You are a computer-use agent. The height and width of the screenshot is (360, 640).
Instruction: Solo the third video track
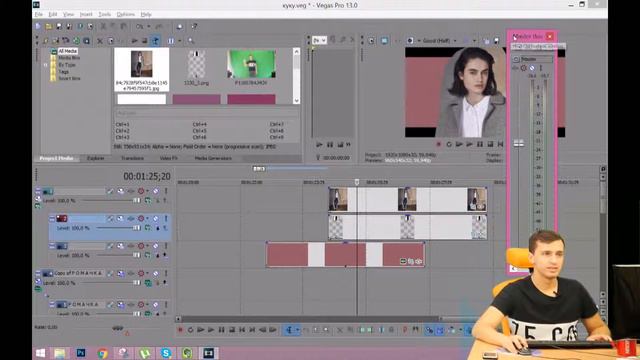166,246
